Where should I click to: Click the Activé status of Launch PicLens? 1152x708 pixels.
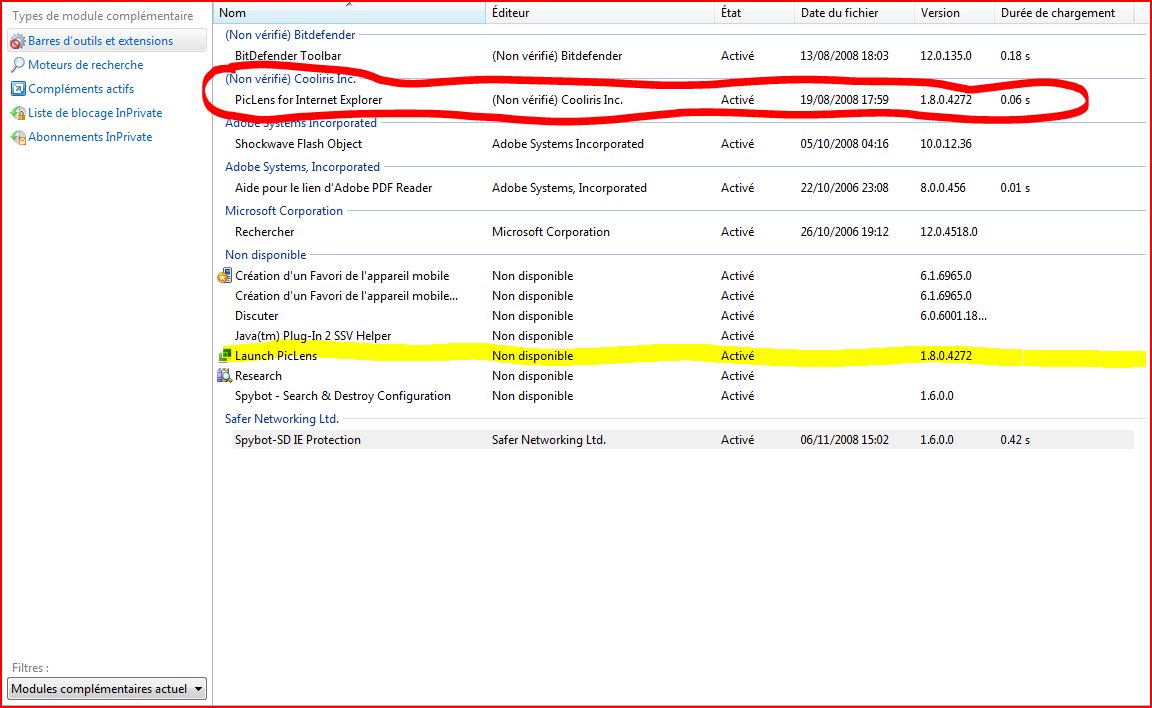(738, 355)
